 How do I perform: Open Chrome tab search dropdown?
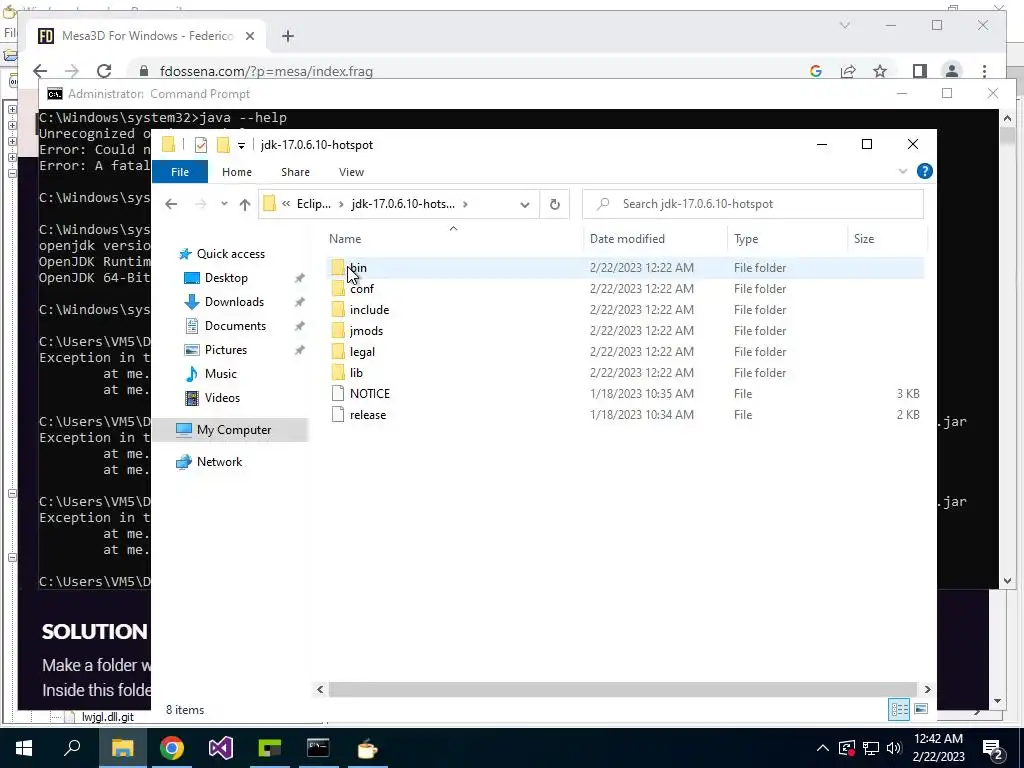coord(844,25)
